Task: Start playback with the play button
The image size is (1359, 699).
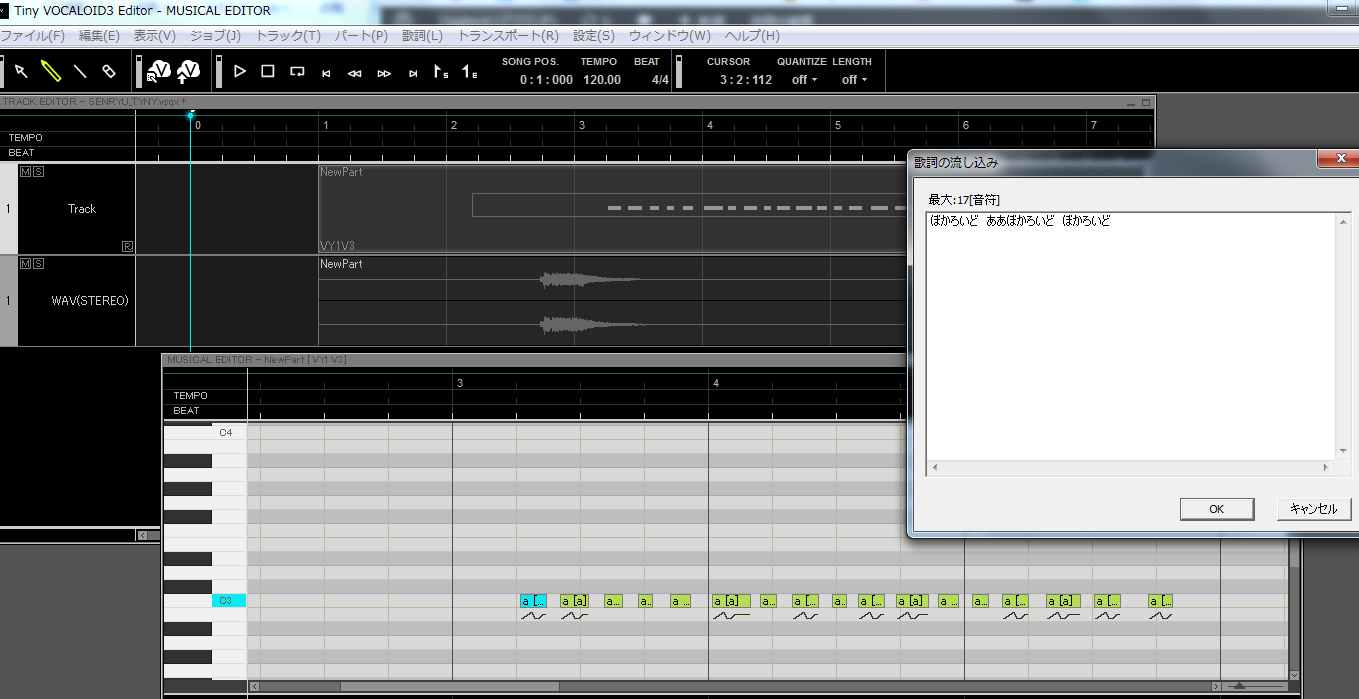Action: pos(239,71)
